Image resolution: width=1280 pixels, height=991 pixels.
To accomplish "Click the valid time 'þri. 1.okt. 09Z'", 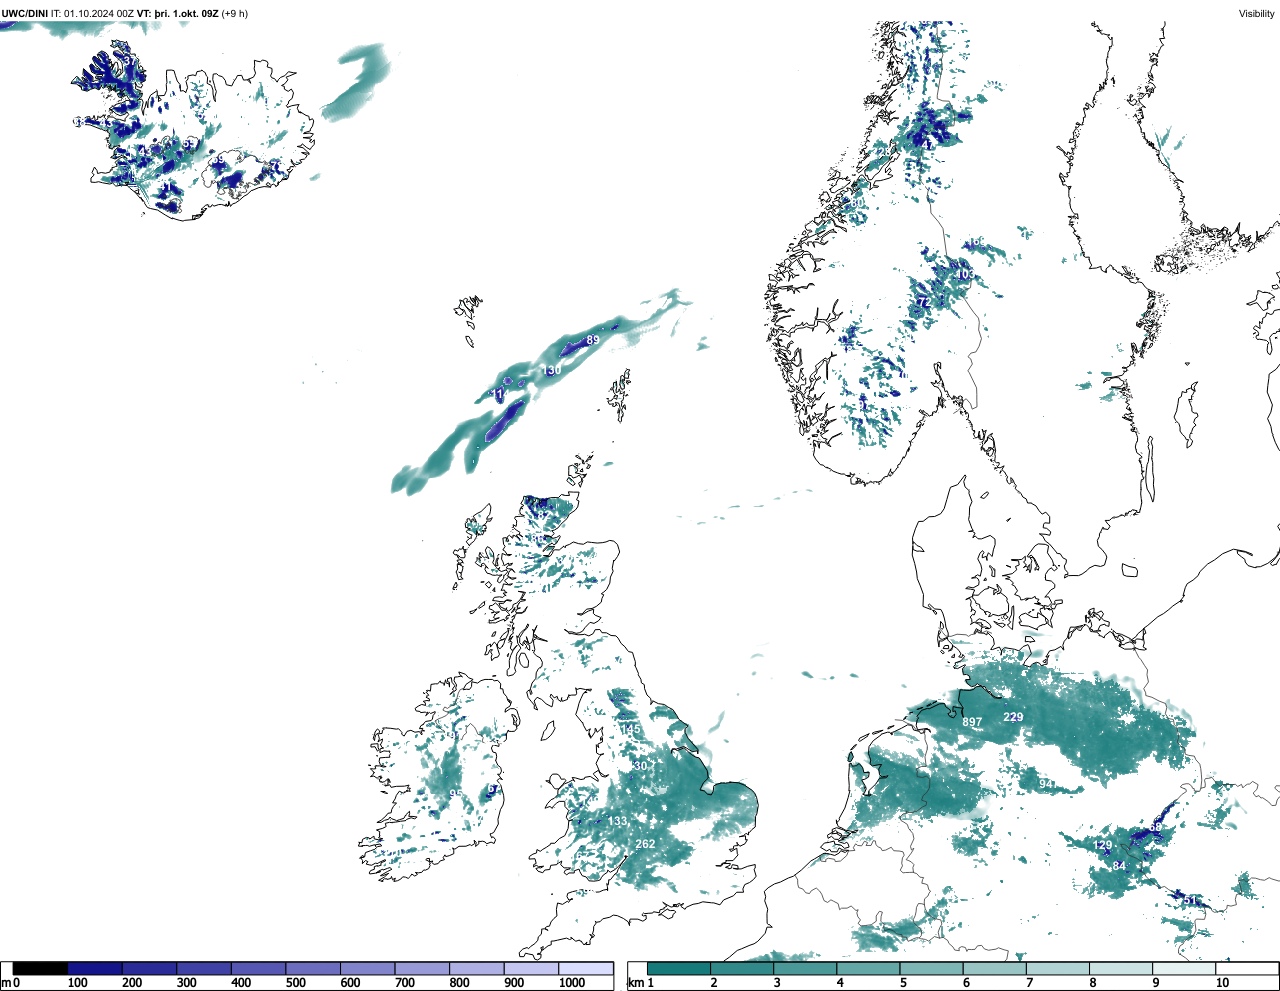I will pos(187,14).
